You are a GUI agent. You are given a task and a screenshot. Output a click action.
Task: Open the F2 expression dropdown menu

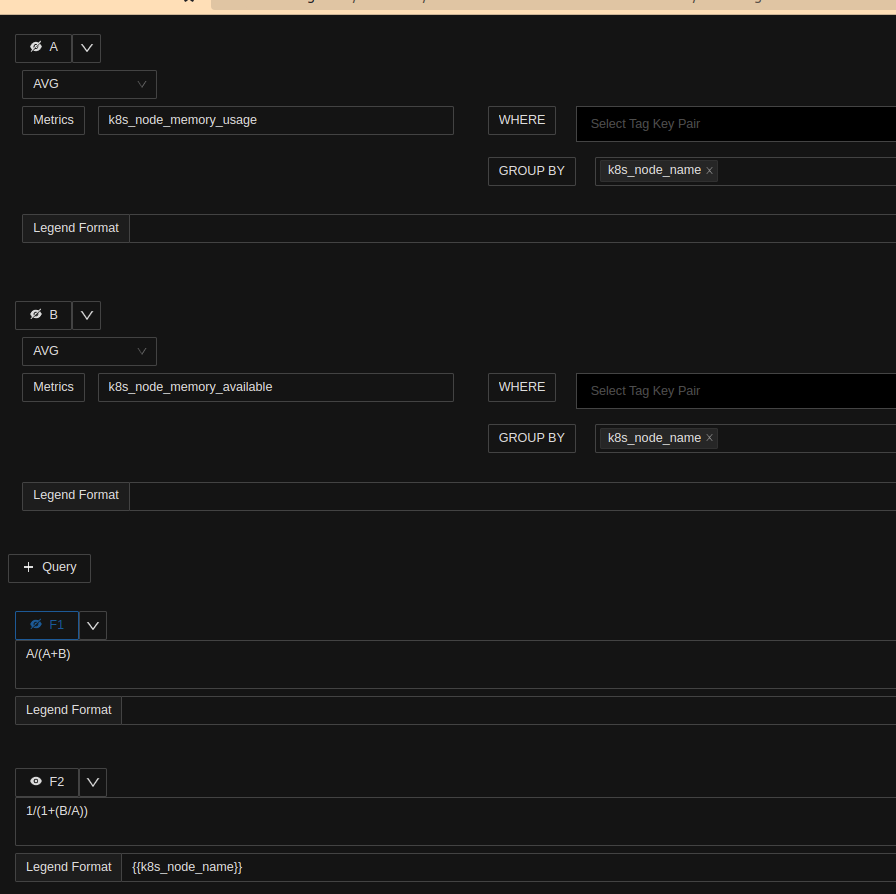tap(92, 781)
